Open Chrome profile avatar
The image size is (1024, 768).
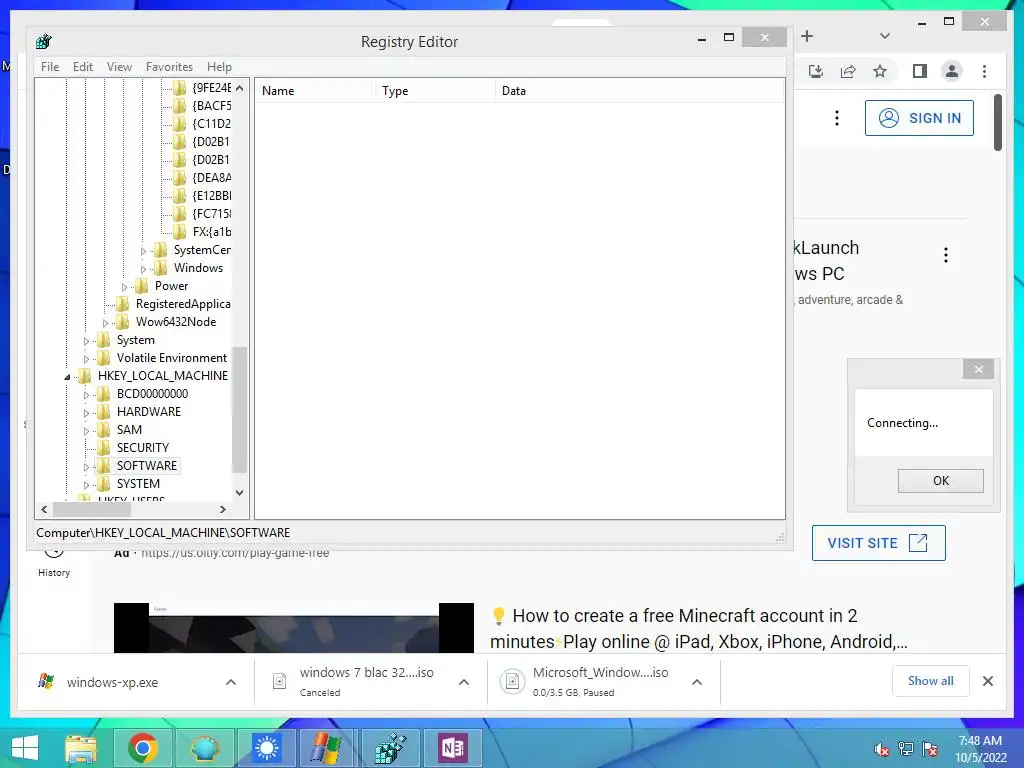(x=952, y=71)
